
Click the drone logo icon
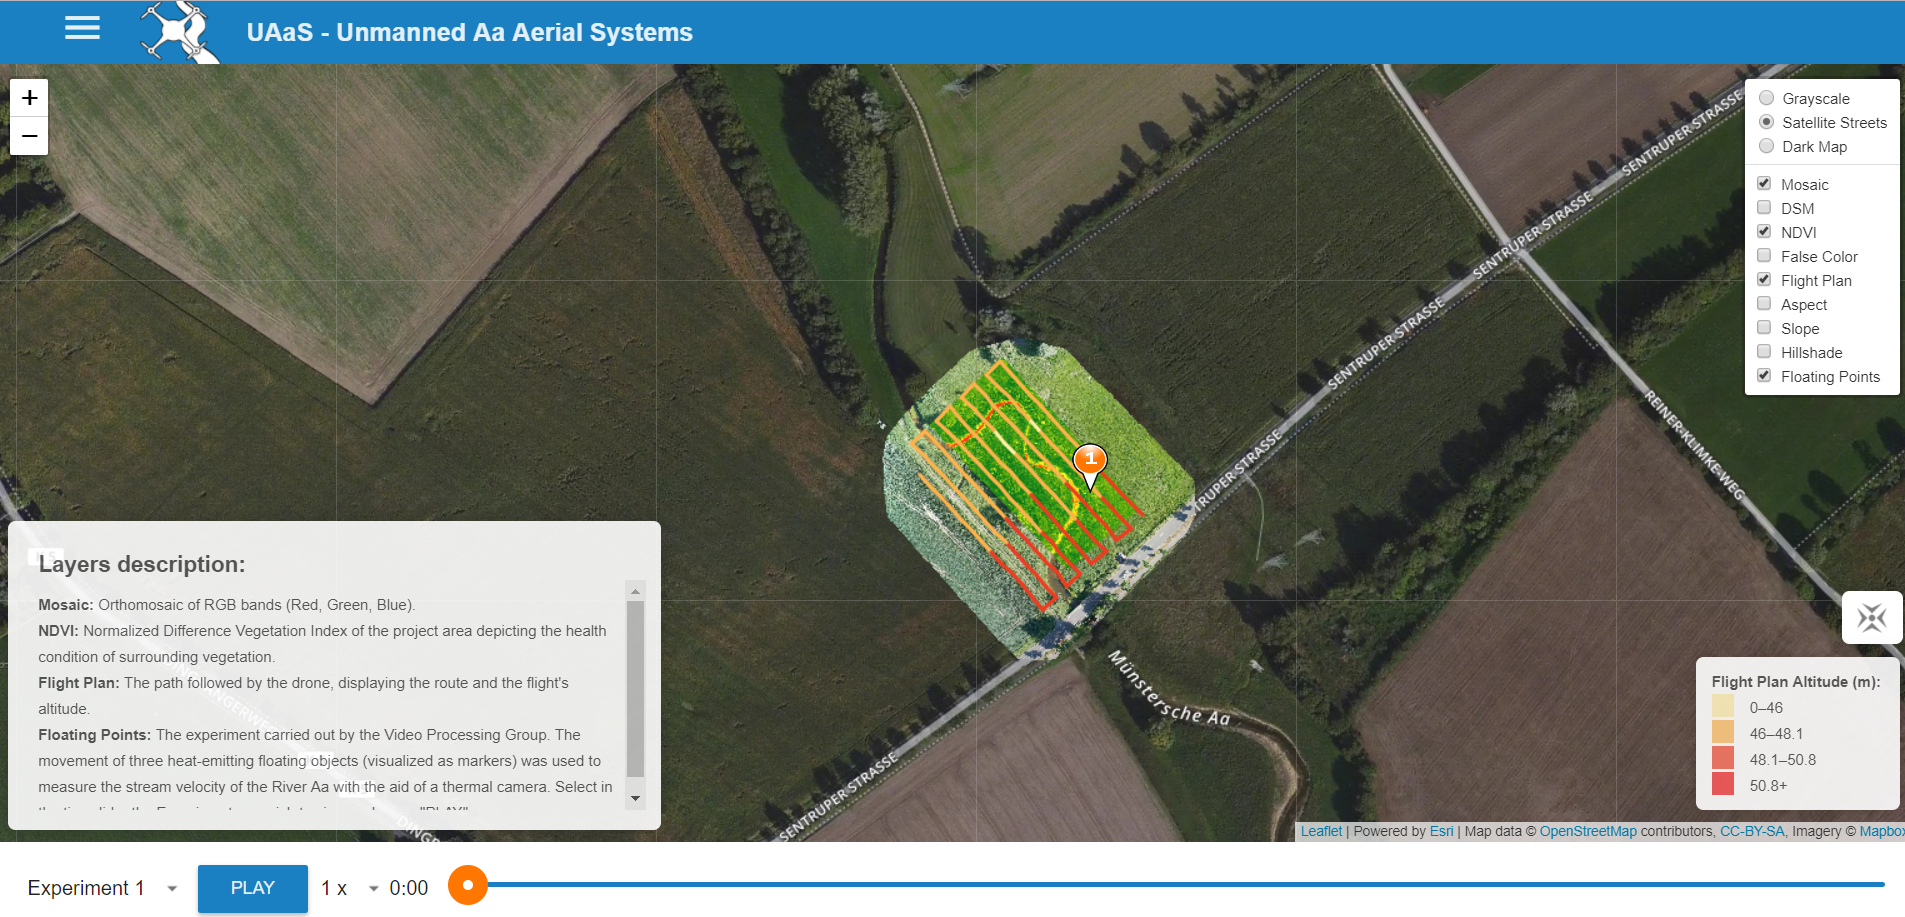(x=179, y=32)
